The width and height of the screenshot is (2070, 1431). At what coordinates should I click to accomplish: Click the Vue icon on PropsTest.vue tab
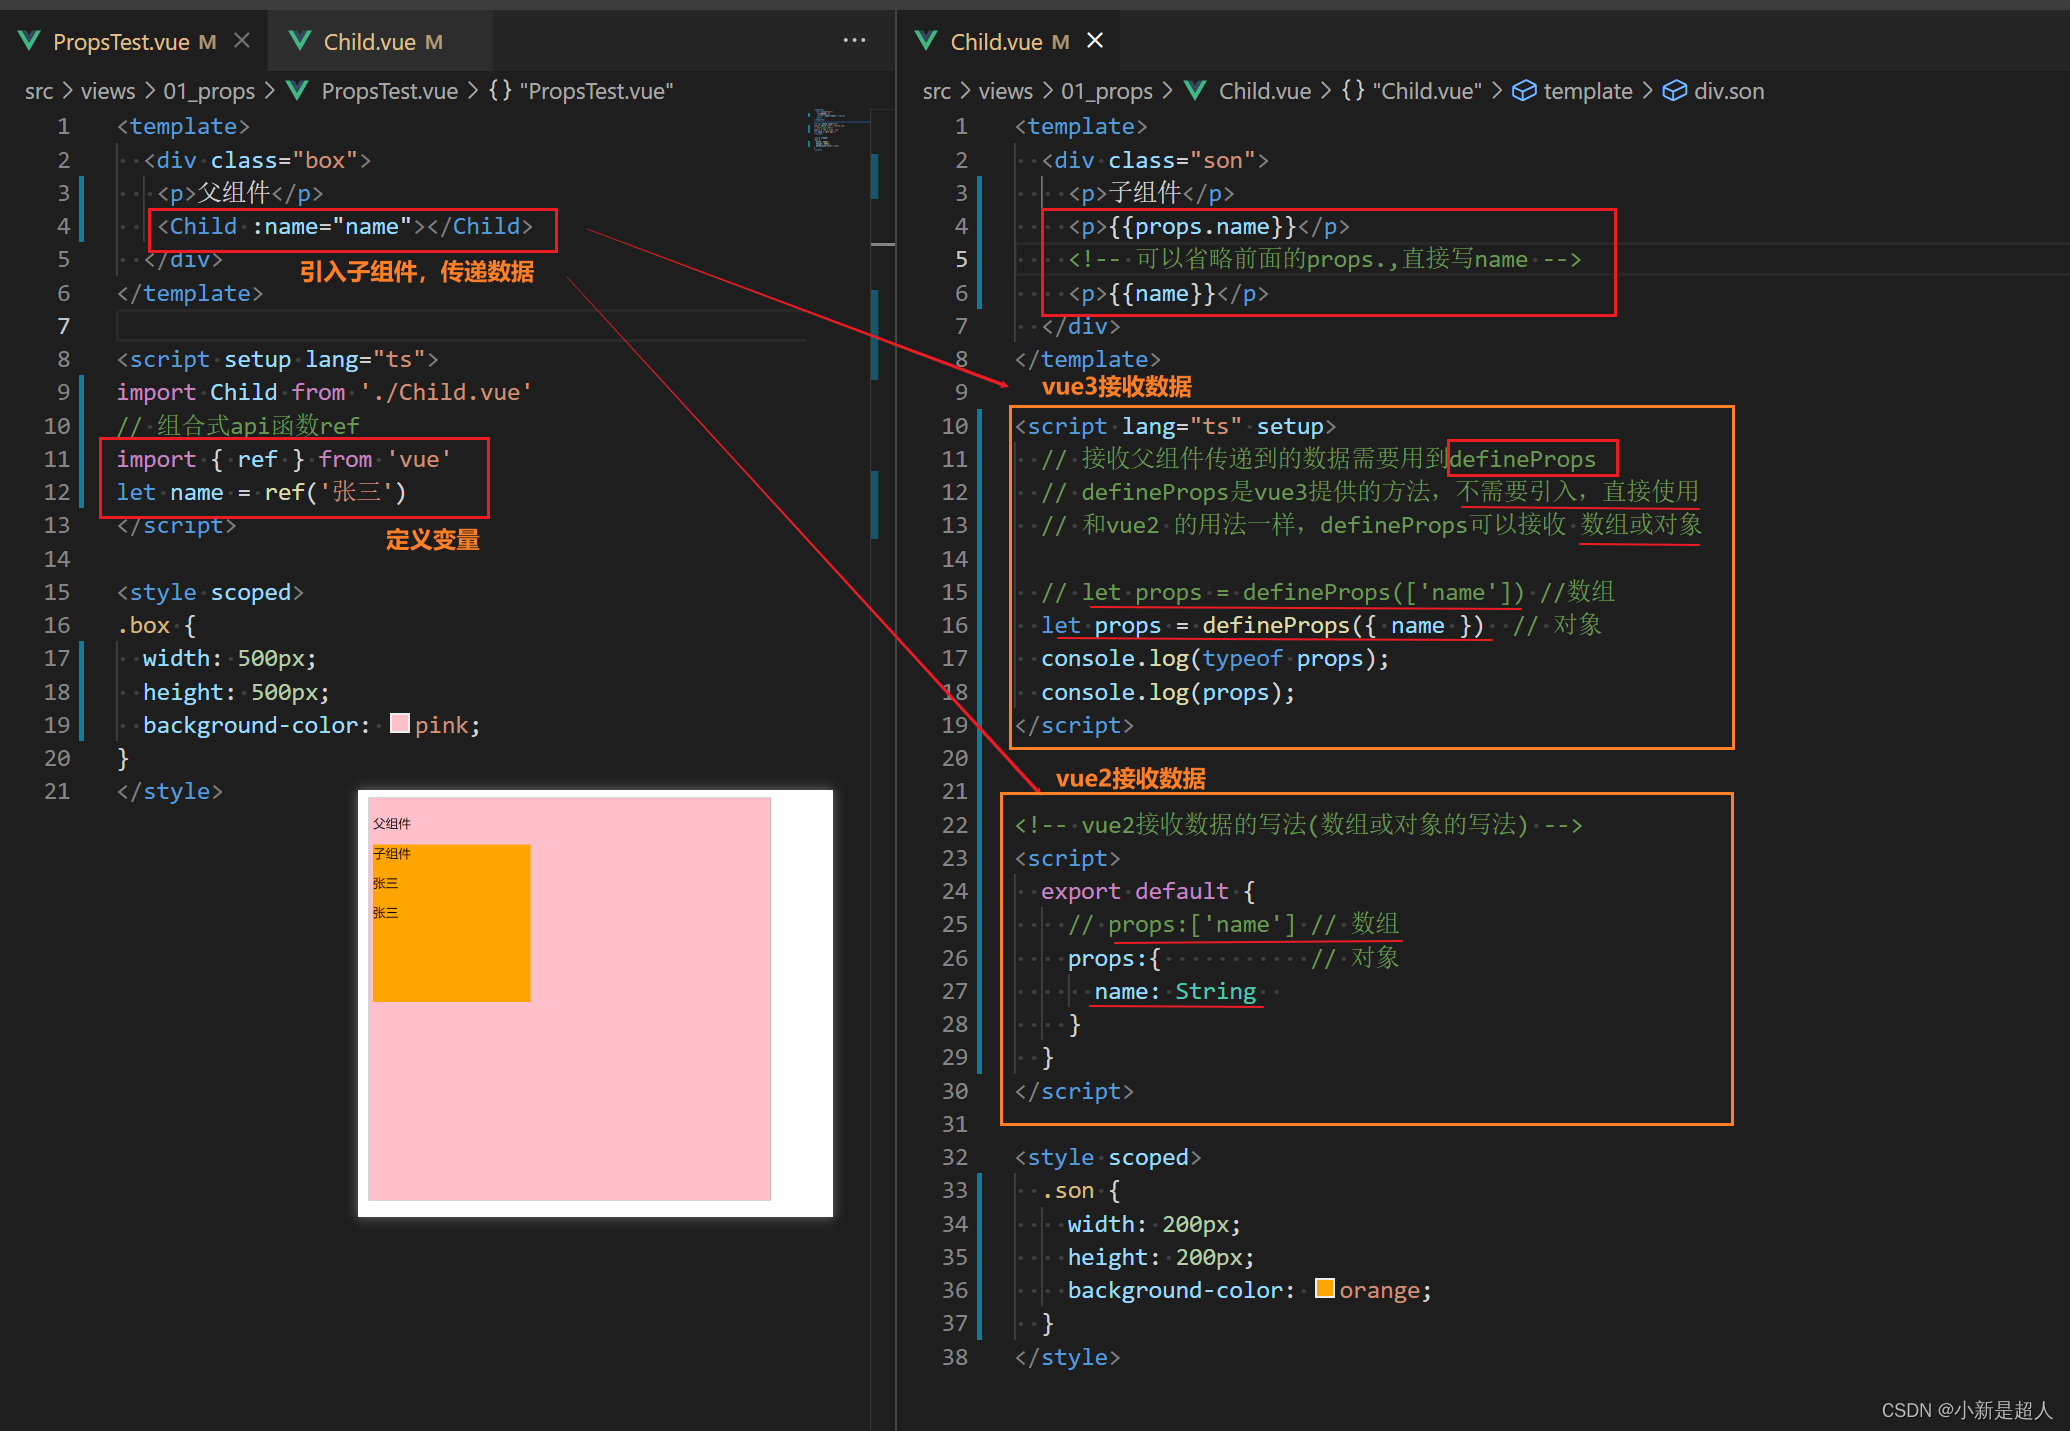(30, 41)
